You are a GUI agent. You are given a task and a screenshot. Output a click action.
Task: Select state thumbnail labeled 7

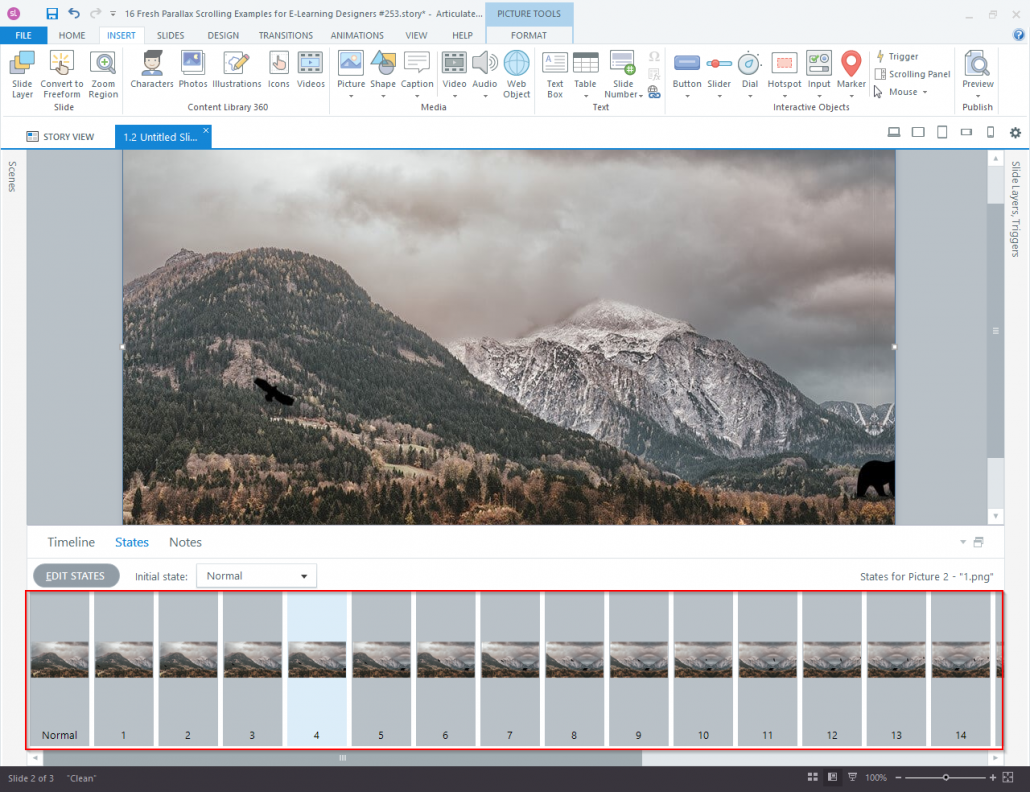pyautogui.click(x=509, y=670)
